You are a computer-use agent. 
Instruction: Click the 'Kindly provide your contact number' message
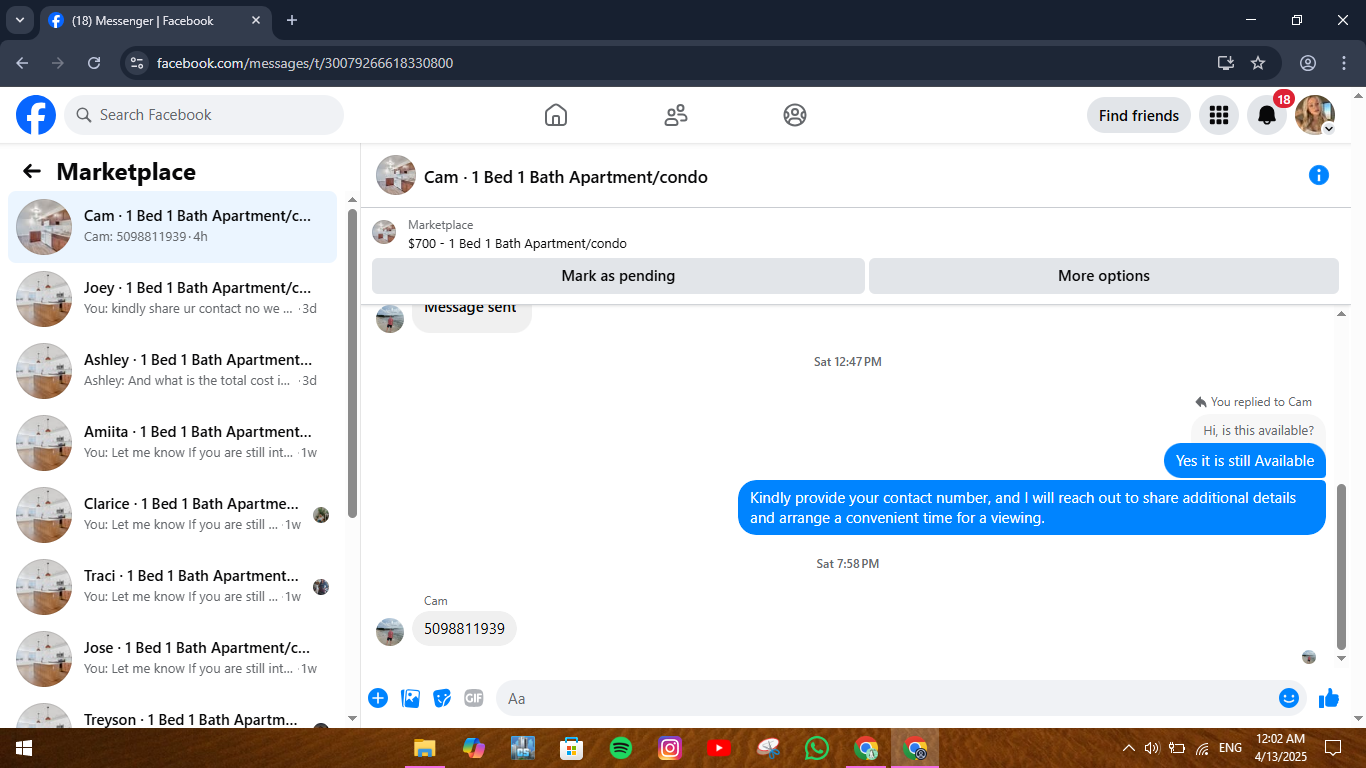[1033, 508]
